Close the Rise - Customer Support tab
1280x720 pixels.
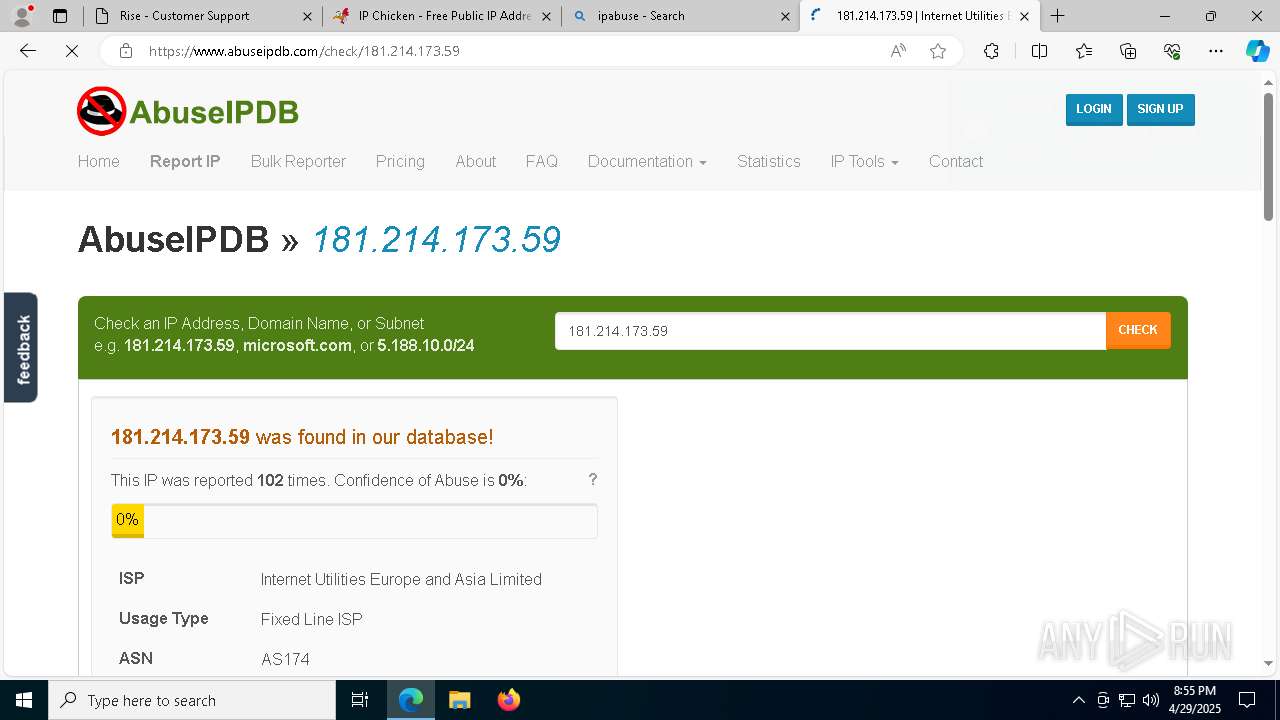click(307, 16)
